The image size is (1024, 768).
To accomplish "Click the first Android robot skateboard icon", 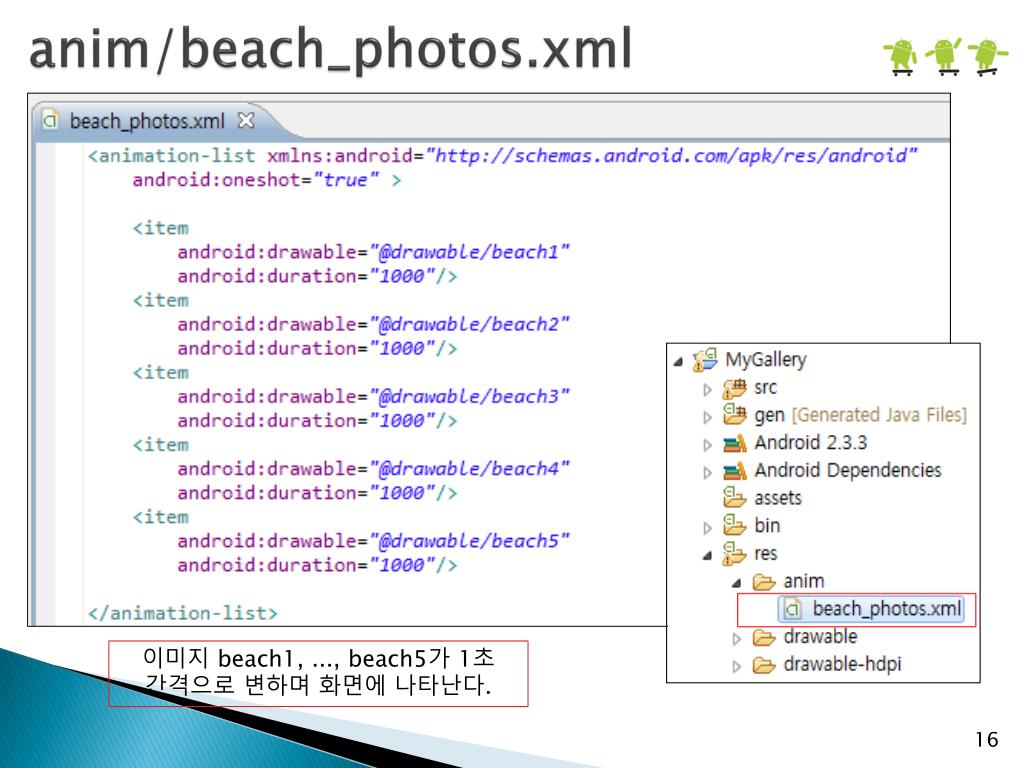I will (x=901, y=56).
